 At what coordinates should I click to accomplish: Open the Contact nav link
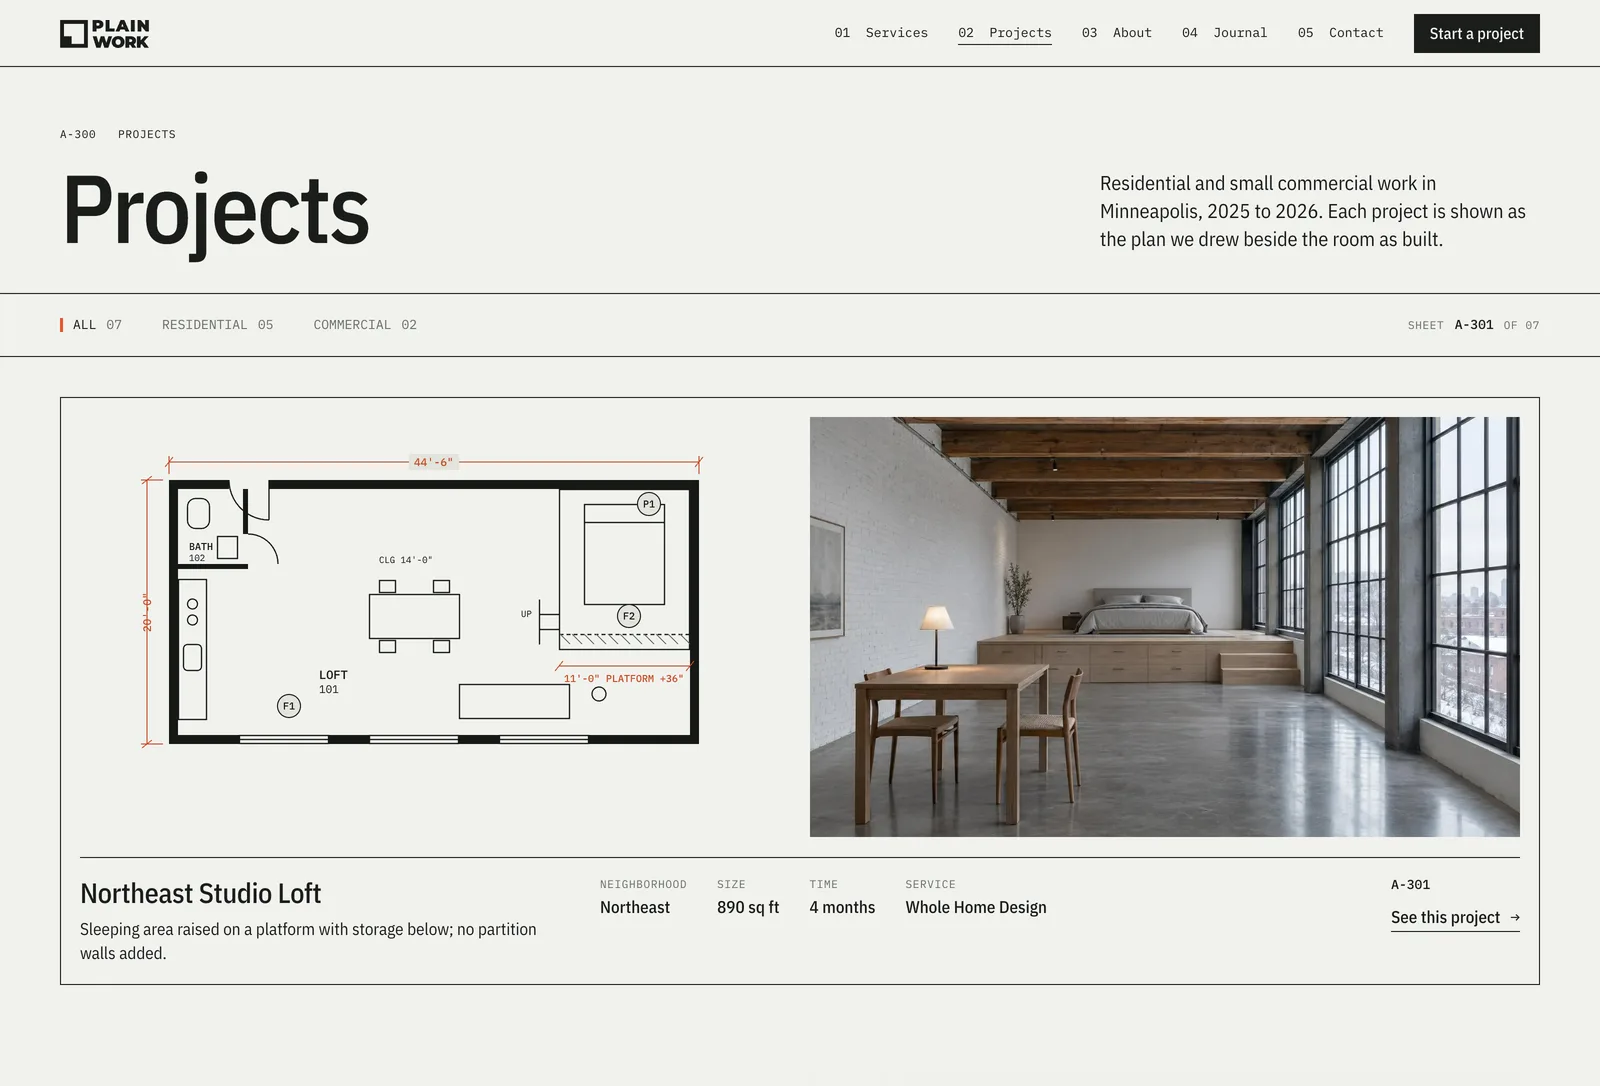1340,33
